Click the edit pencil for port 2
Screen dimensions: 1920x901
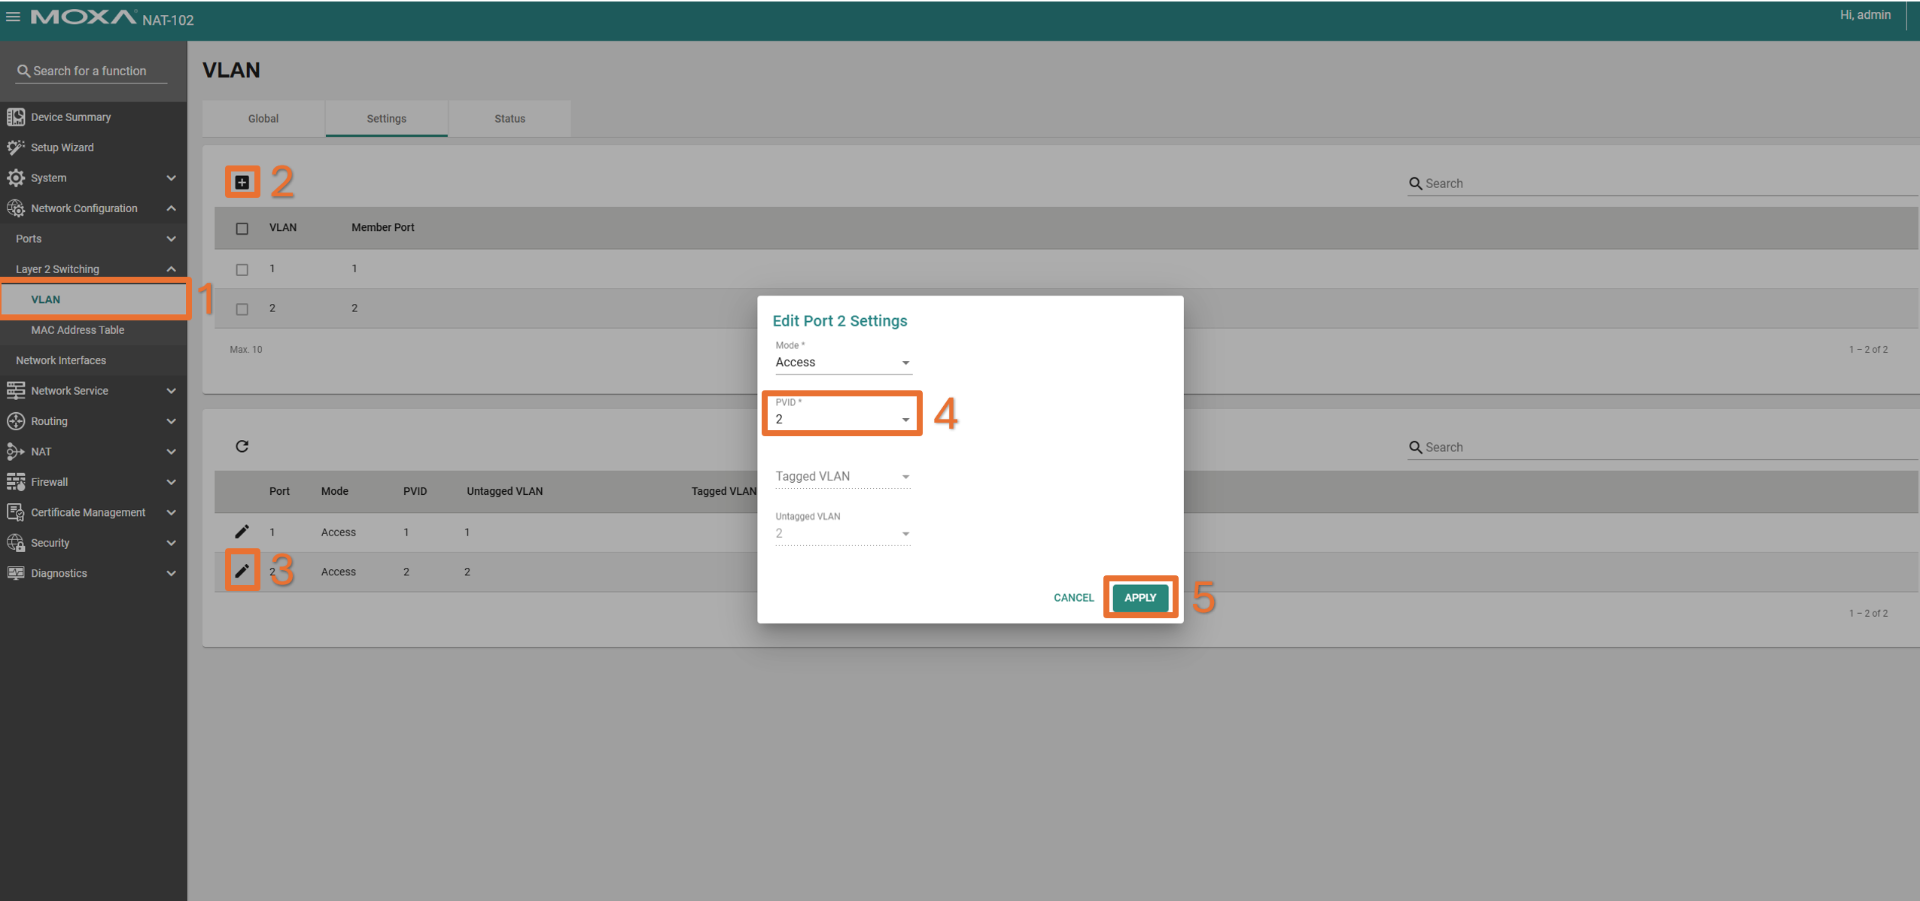[242, 571]
